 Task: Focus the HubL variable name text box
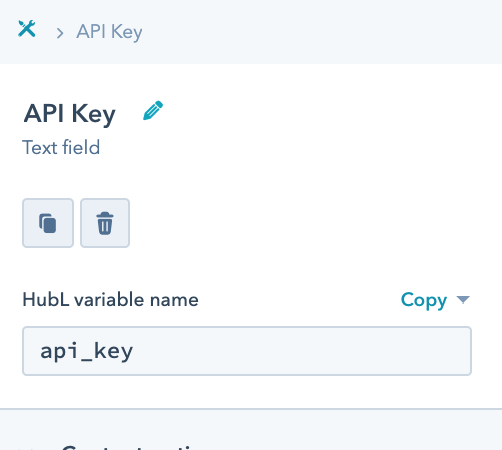247,351
